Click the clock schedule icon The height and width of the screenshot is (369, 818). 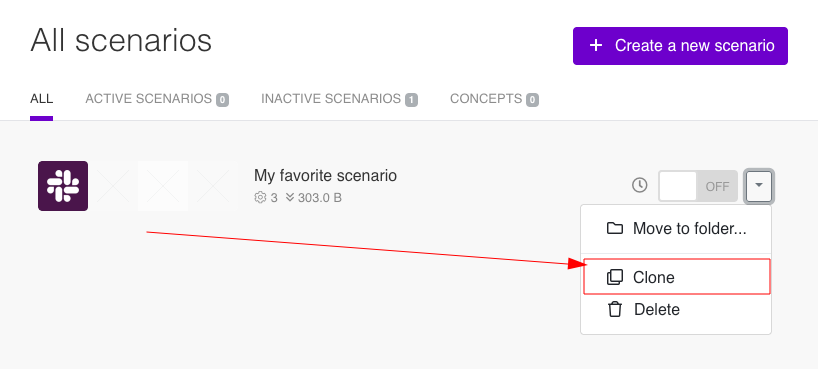click(640, 185)
